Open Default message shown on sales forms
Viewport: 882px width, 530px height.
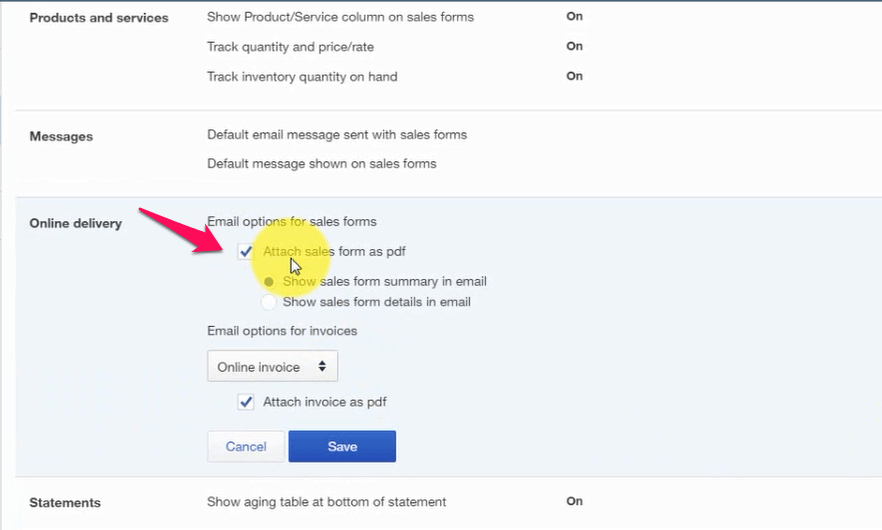pos(322,164)
